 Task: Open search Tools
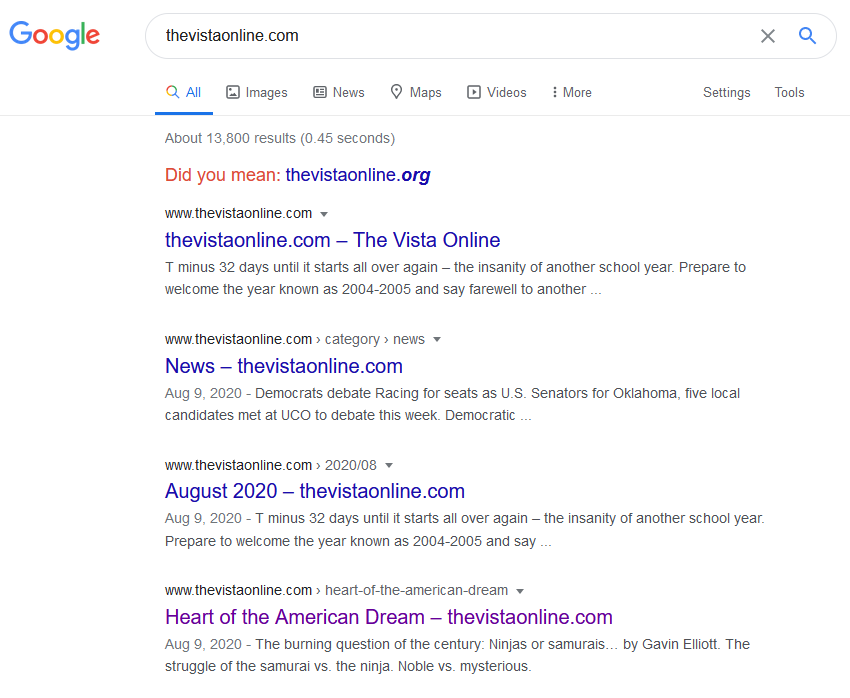(789, 92)
